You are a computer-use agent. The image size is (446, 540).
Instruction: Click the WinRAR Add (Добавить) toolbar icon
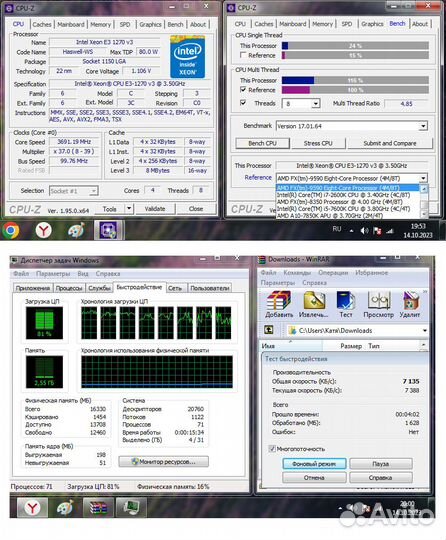[279, 301]
